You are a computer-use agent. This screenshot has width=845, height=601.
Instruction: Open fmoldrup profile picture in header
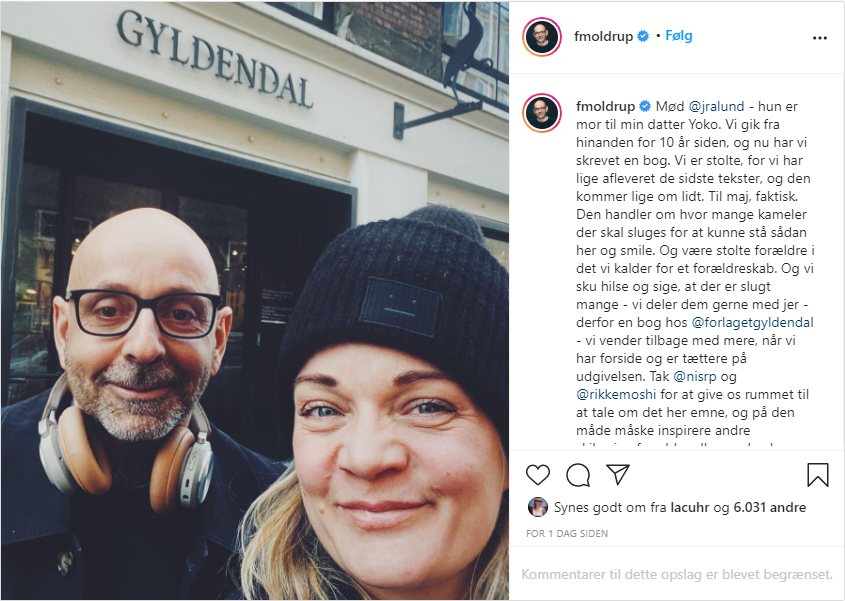coord(542,37)
